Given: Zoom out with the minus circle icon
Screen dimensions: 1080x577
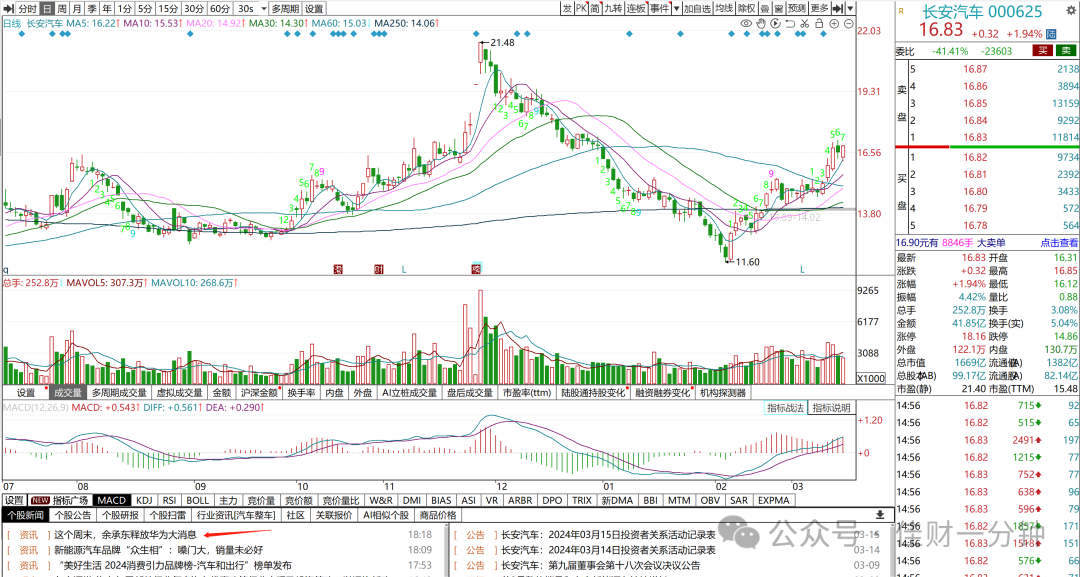Looking at the screenshot, I should [849, 23].
